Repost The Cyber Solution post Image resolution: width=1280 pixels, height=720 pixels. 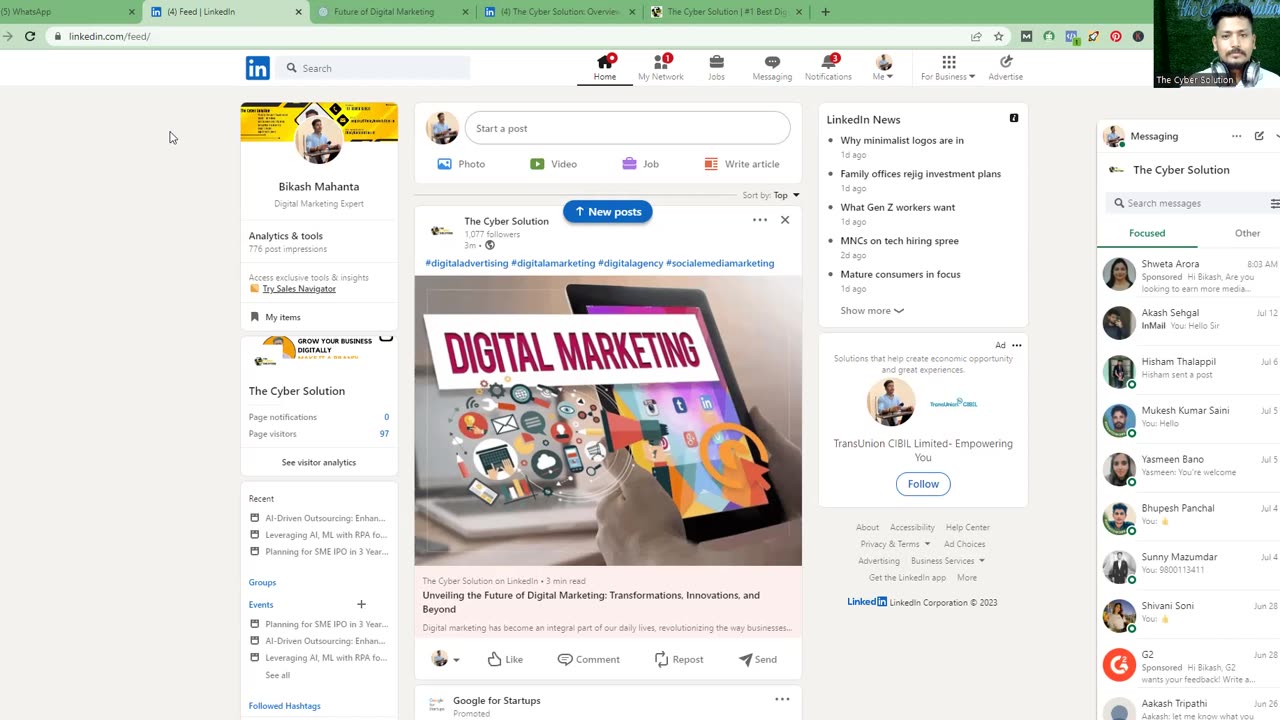point(678,659)
